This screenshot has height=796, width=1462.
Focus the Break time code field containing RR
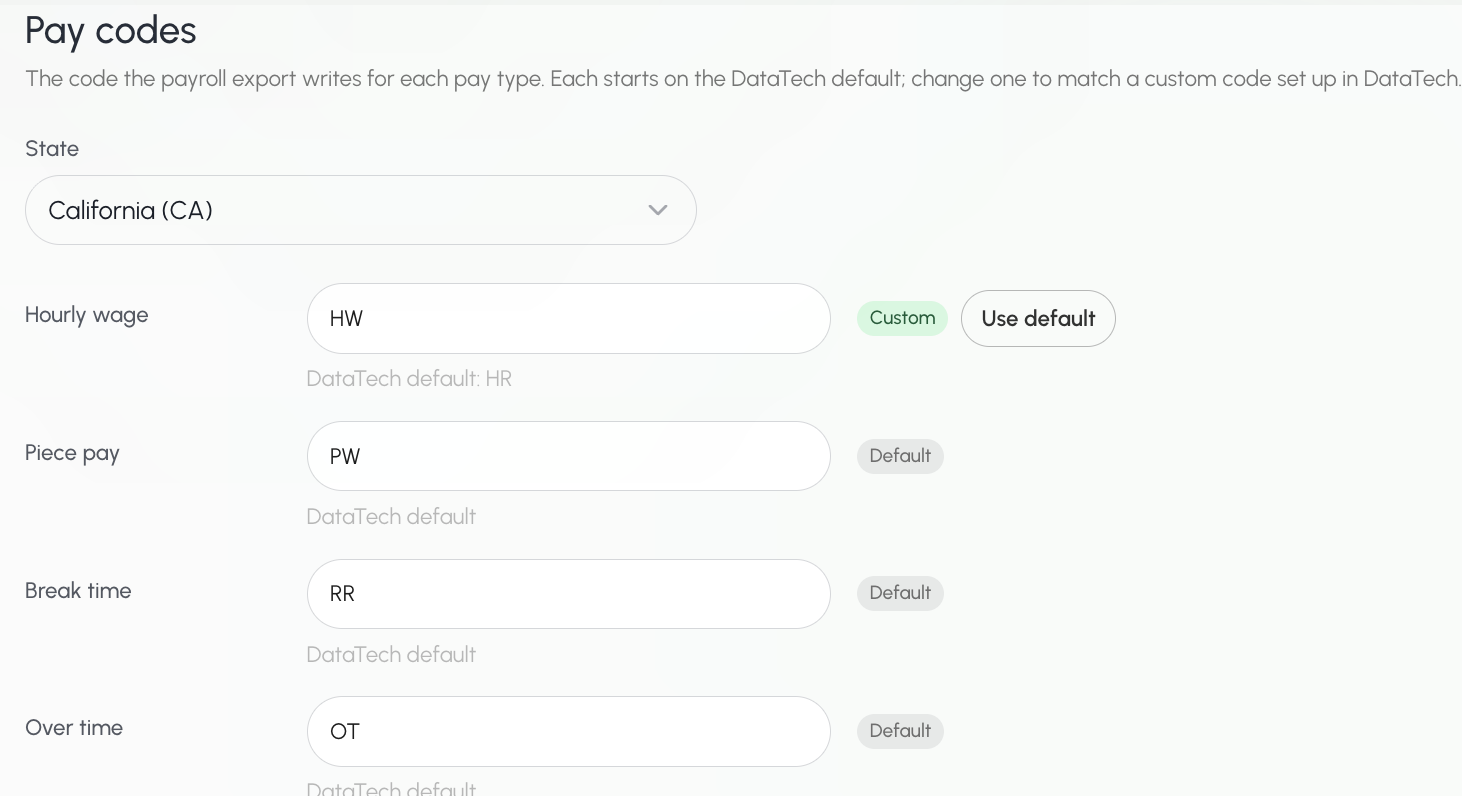[x=568, y=594]
